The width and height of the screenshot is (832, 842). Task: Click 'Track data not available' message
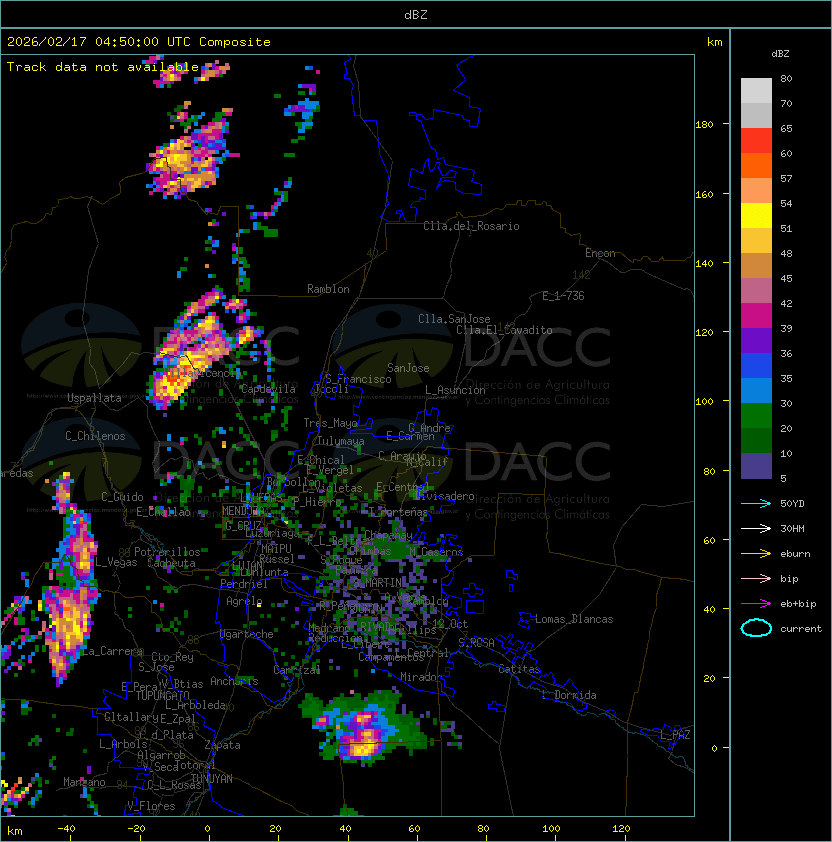(x=103, y=67)
